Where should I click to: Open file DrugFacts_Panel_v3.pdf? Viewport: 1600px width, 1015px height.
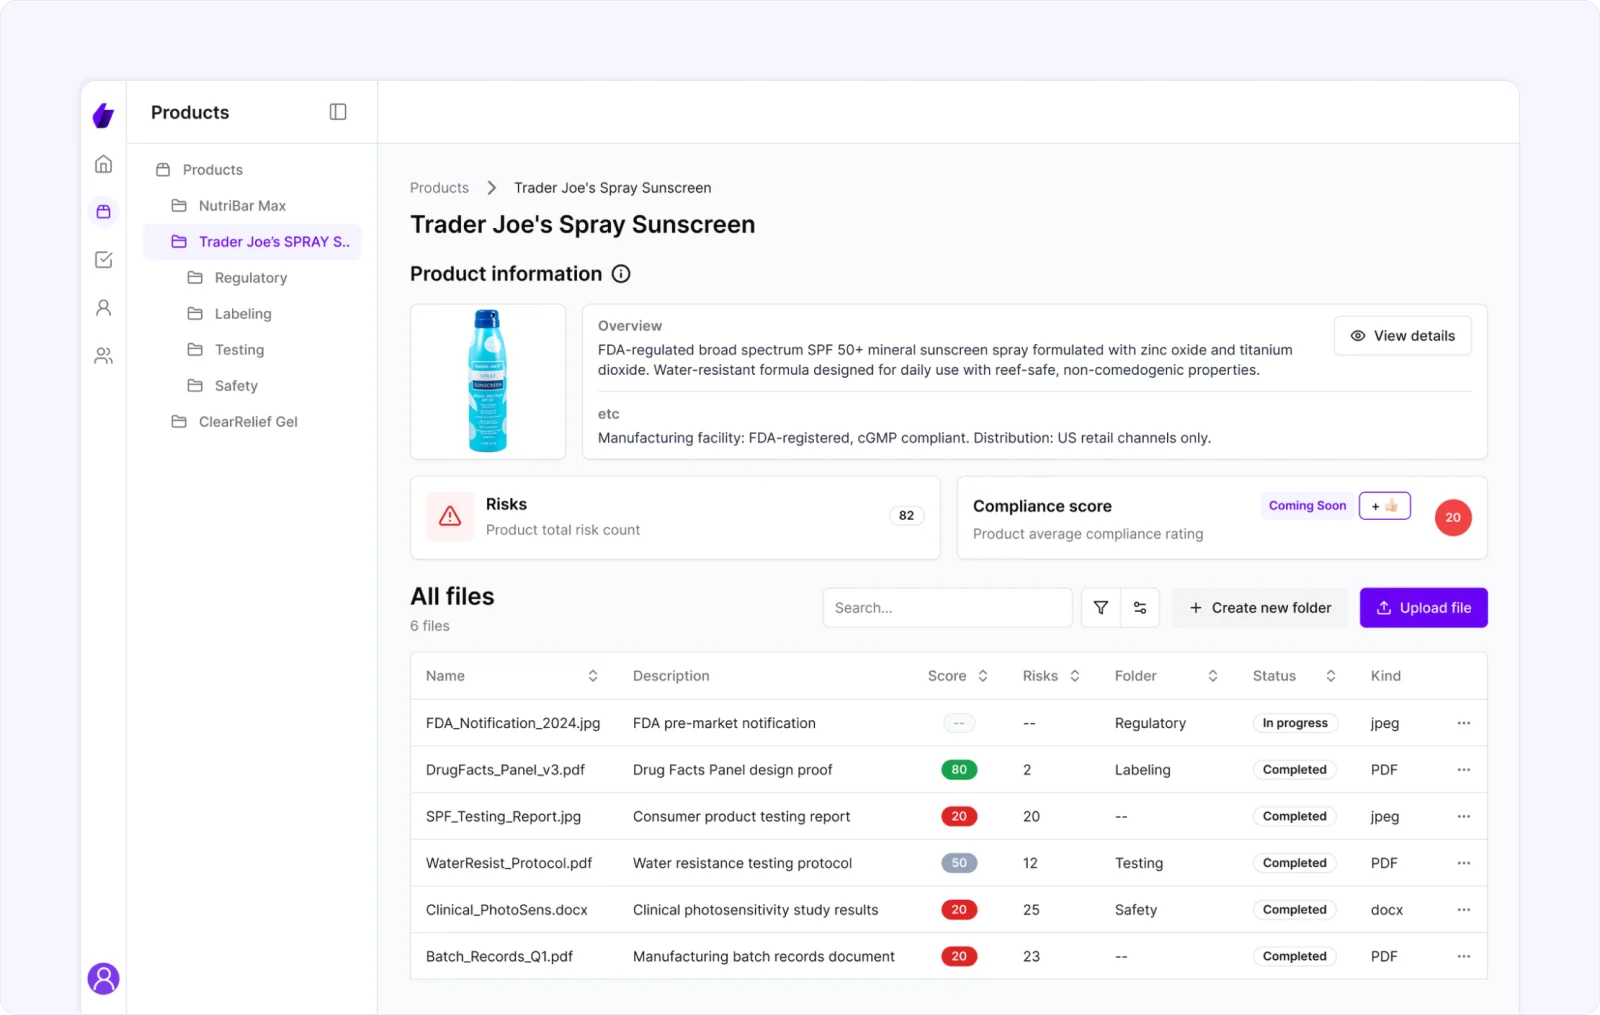tap(505, 770)
